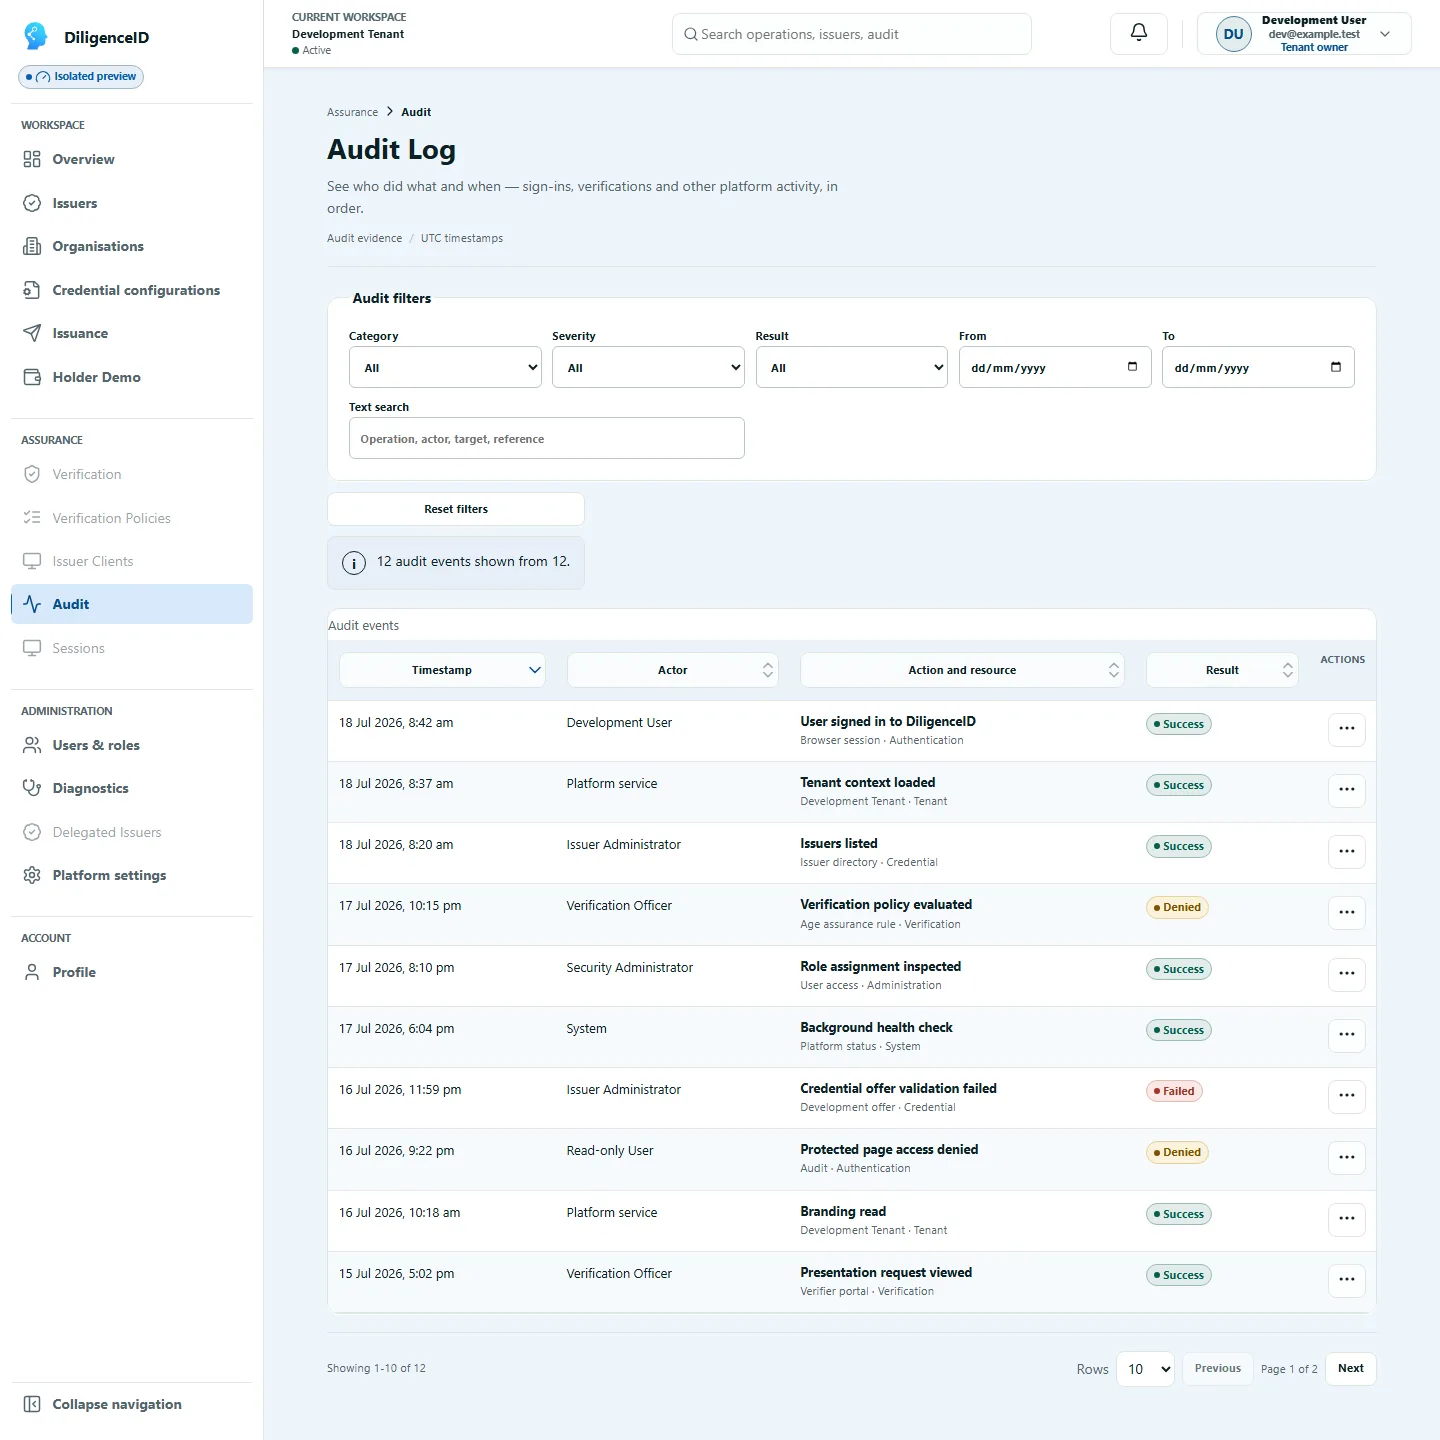Click Reset filters button

[456, 509]
